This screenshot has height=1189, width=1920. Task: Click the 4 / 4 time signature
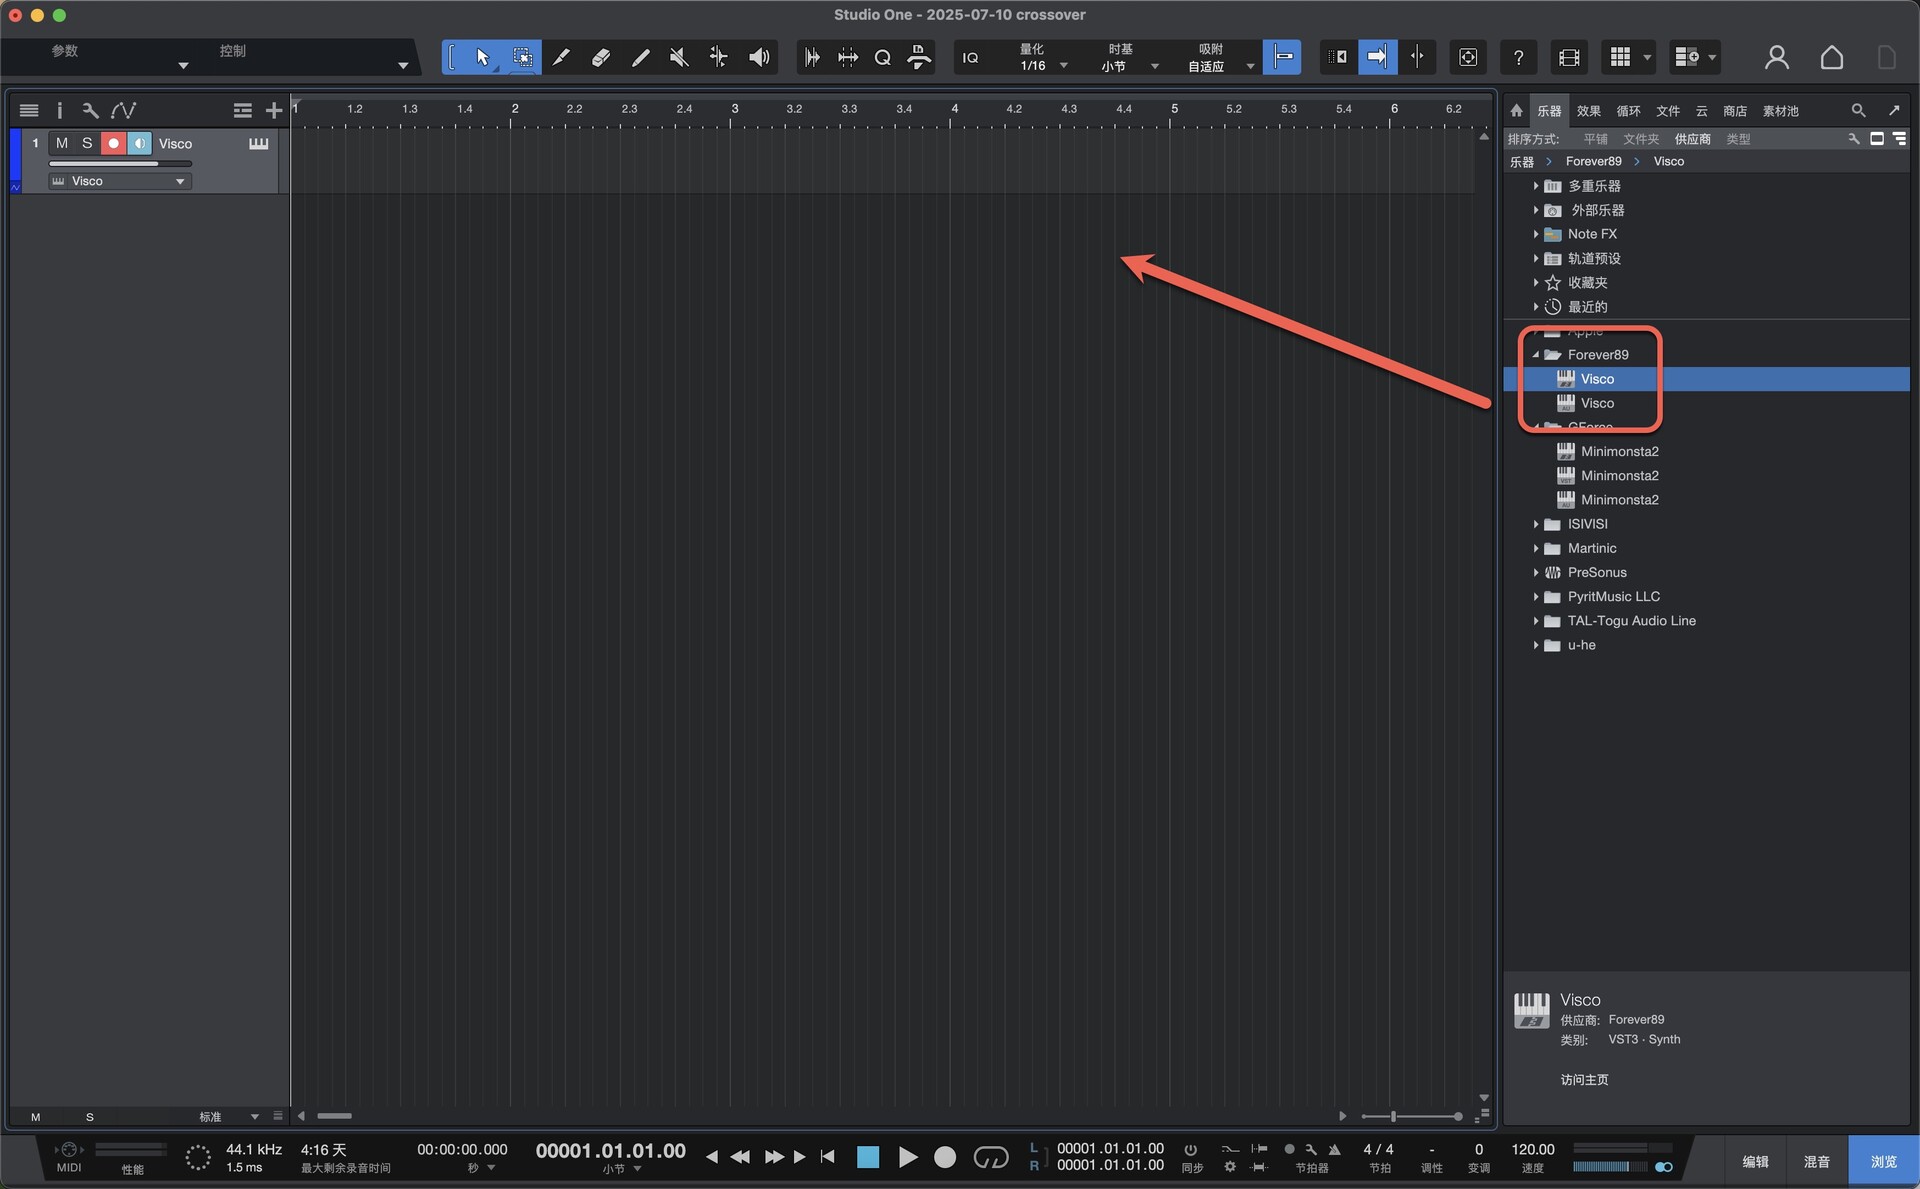click(1378, 1149)
